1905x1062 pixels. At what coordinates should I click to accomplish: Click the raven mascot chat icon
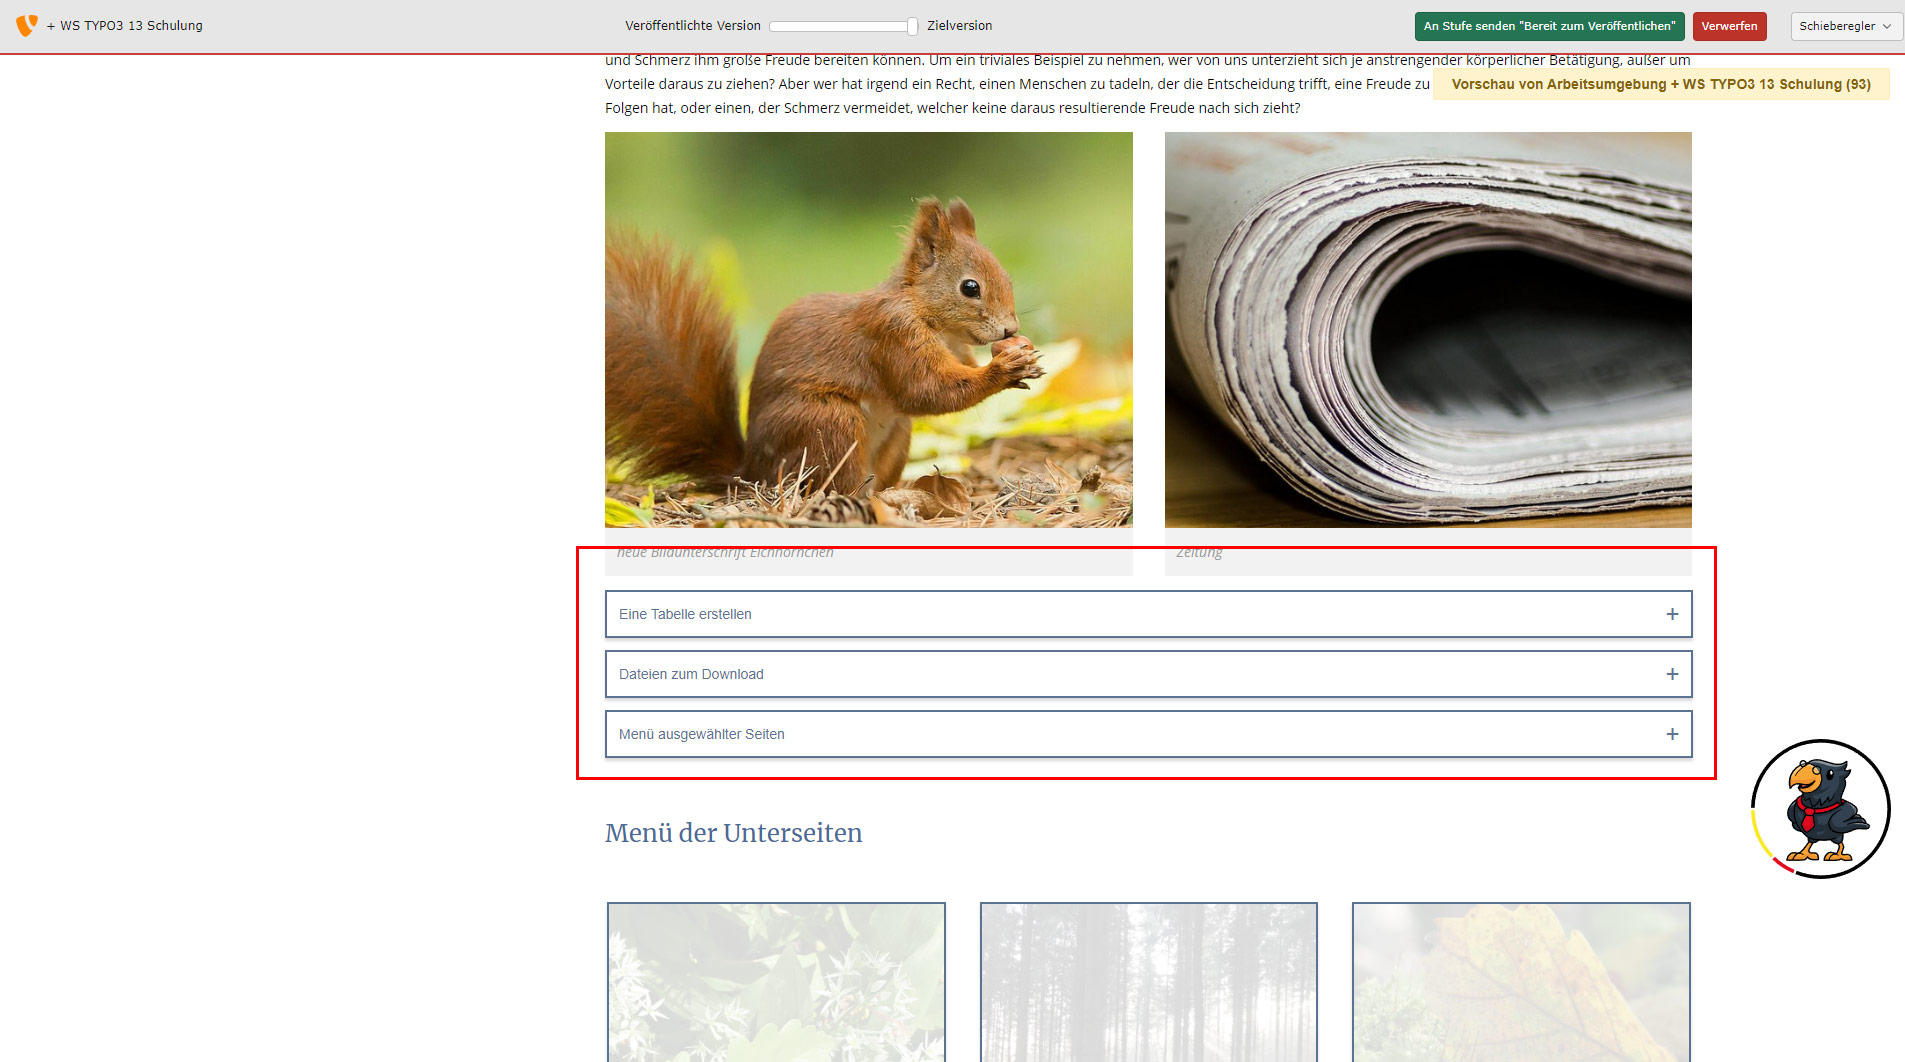tap(1820, 809)
